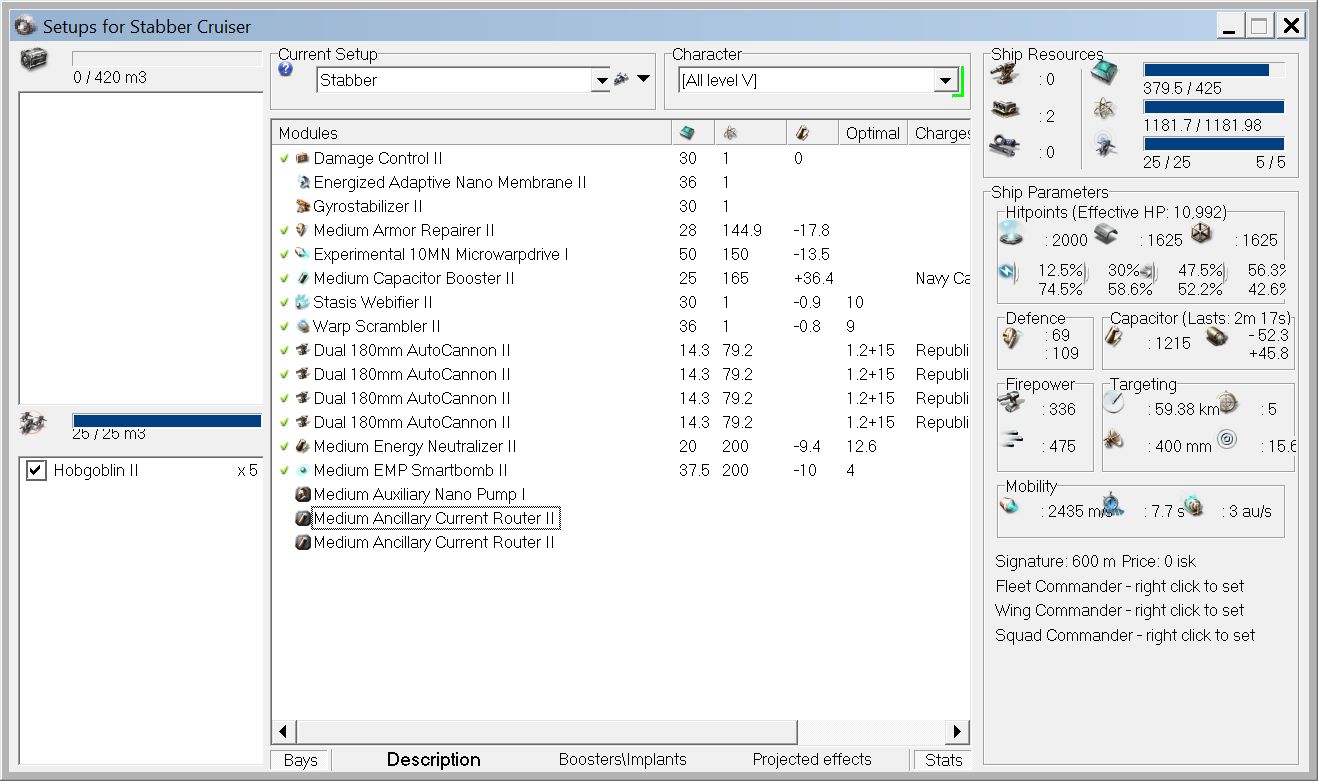
Task: Open the Projected effects tab
Action: [x=811, y=759]
